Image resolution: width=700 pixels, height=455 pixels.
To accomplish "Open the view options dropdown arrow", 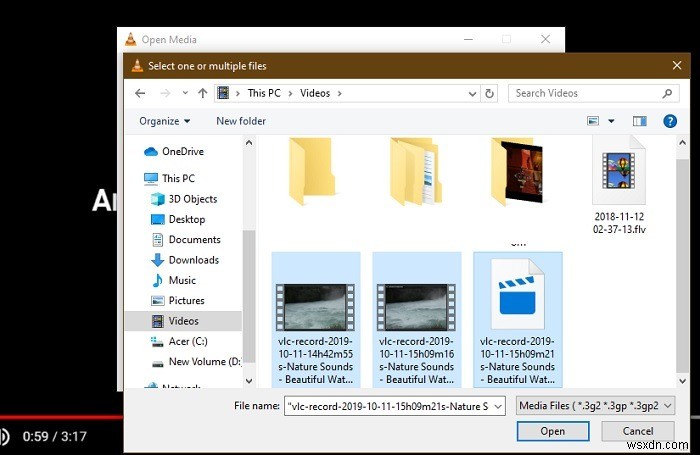I will pos(611,121).
